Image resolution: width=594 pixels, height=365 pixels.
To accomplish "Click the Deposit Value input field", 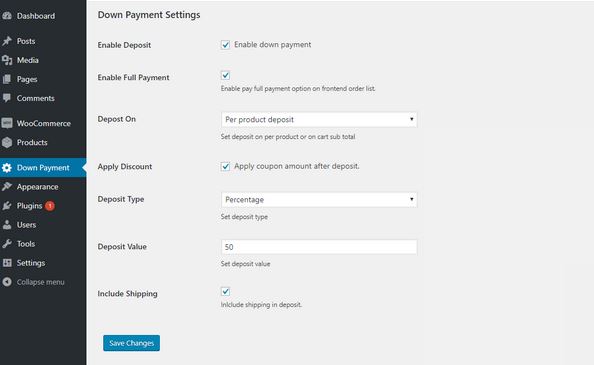I will click(x=319, y=247).
